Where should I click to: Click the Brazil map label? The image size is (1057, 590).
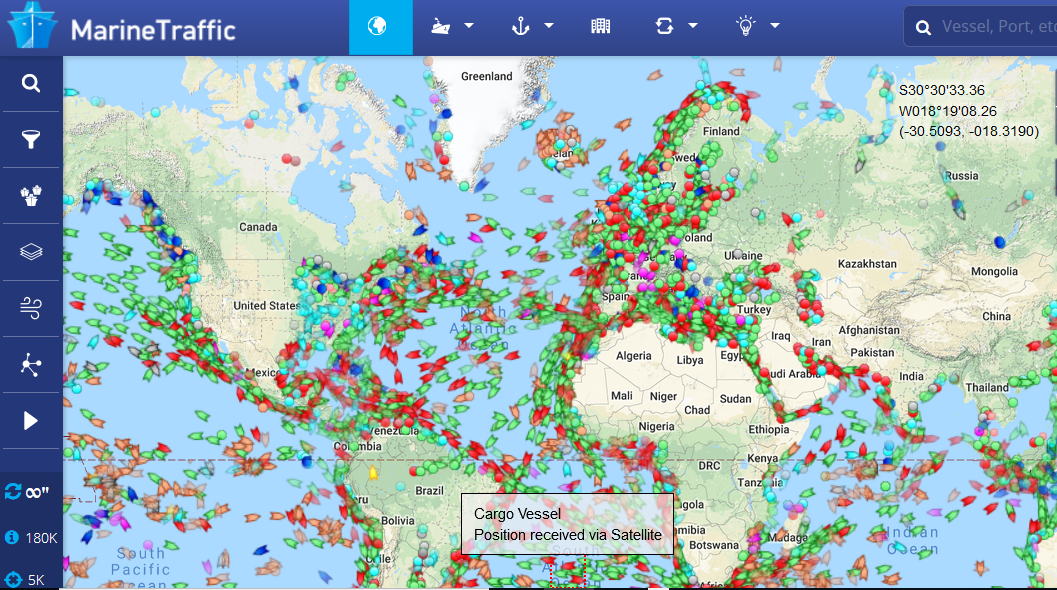click(429, 490)
